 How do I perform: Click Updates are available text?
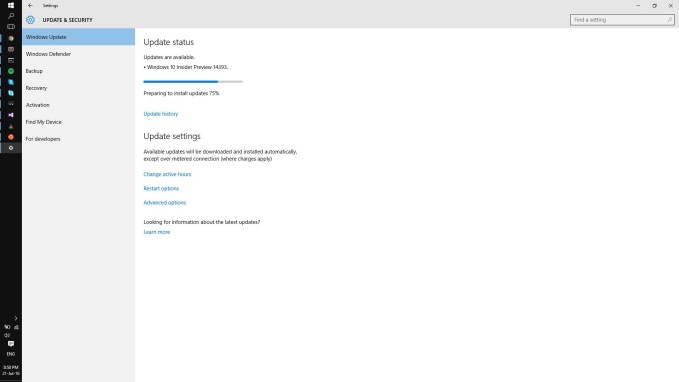(169, 57)
